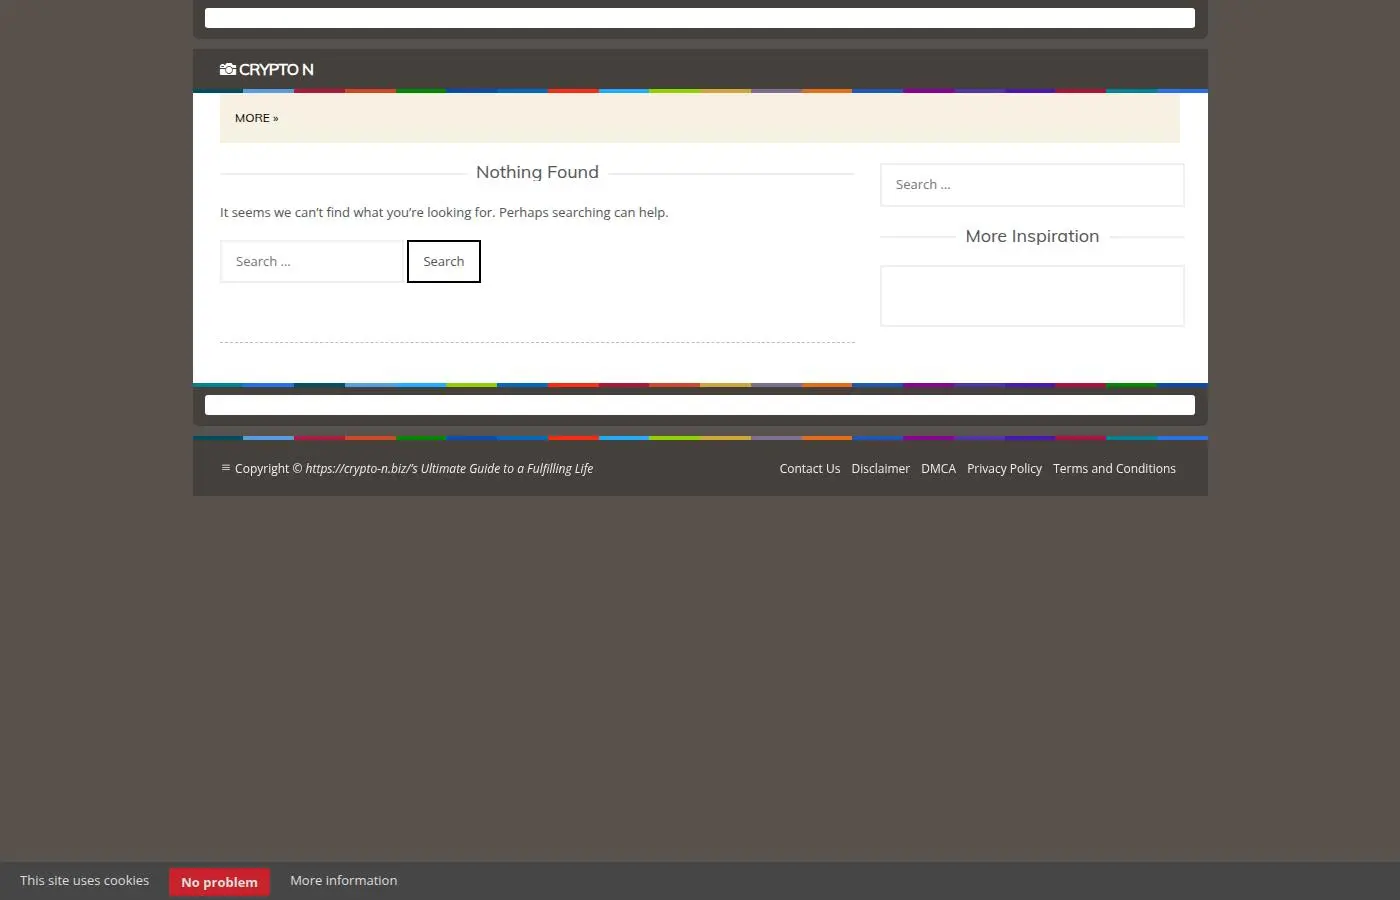This screenshot has width=1400, height=900.
Task: Open the Contact Us page
Action: (x=810, y=468)
